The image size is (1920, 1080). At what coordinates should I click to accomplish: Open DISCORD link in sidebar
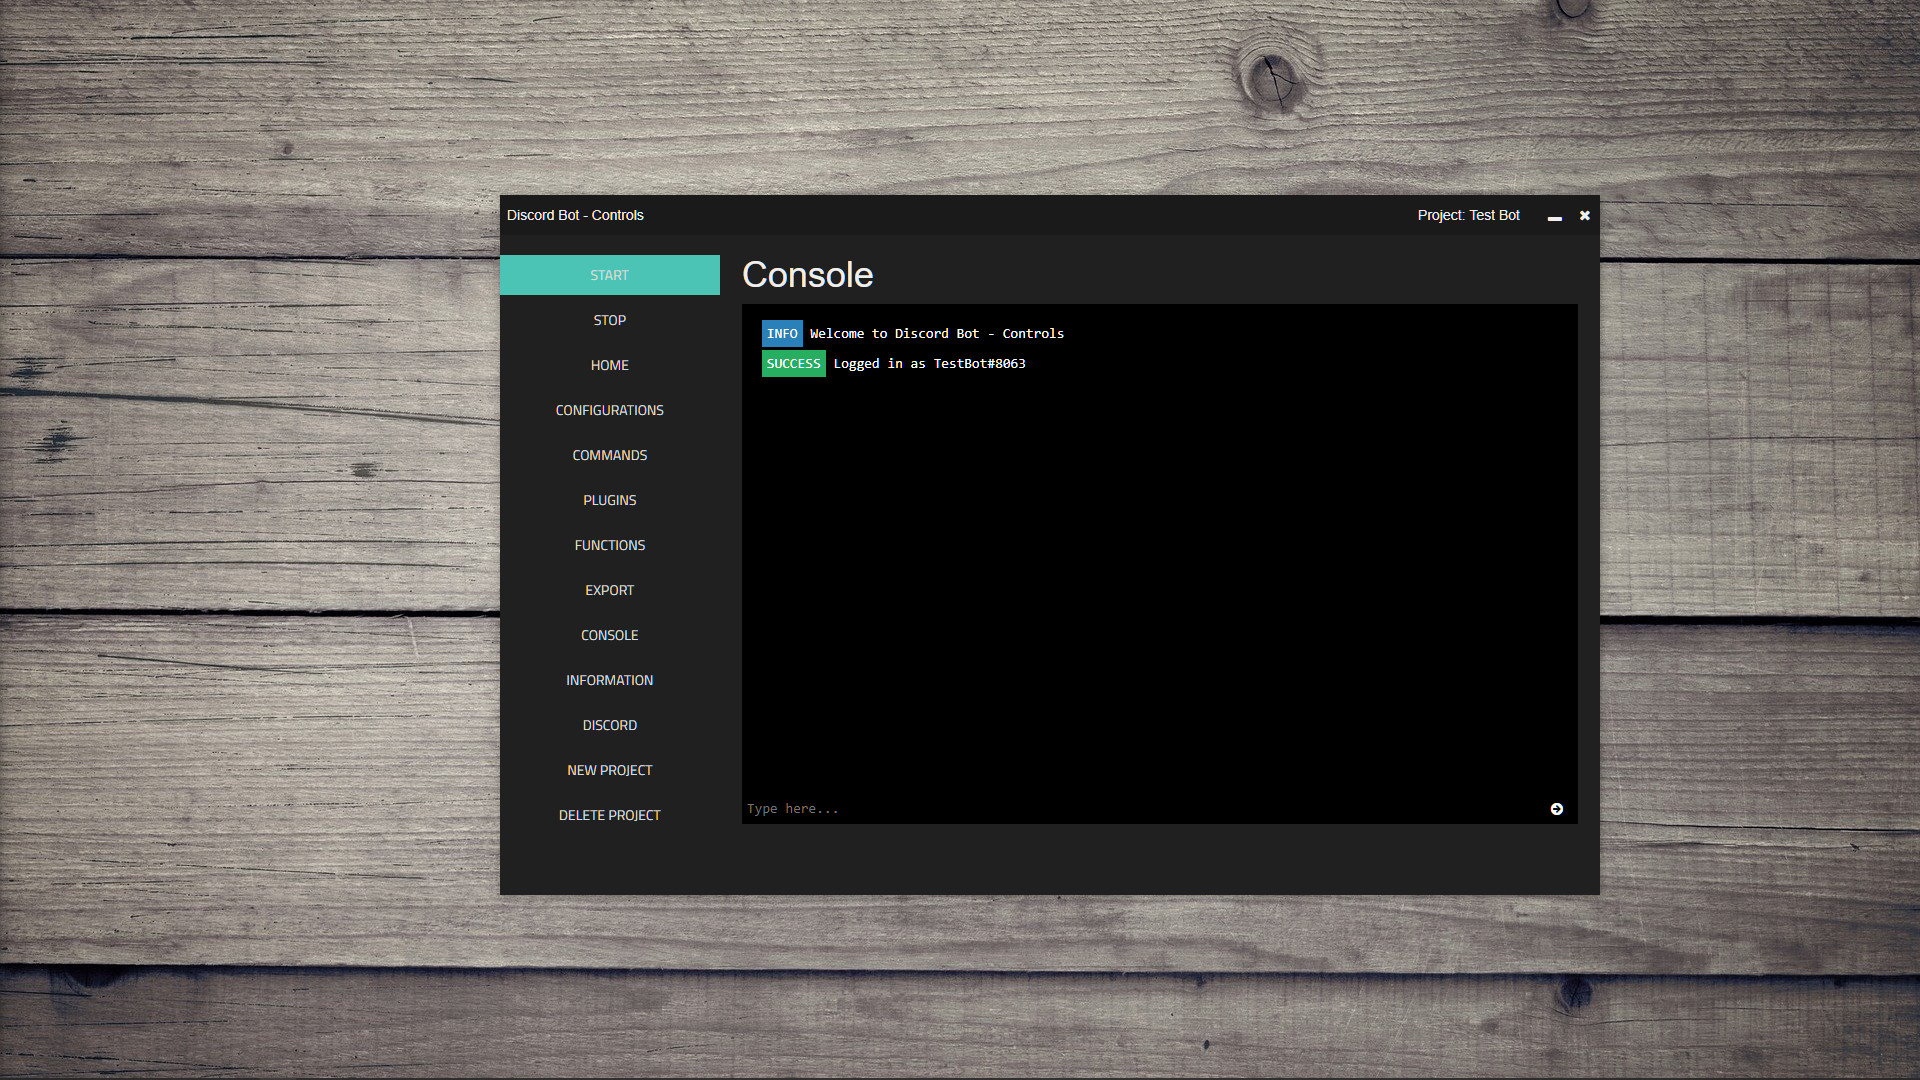coord(610,725)
